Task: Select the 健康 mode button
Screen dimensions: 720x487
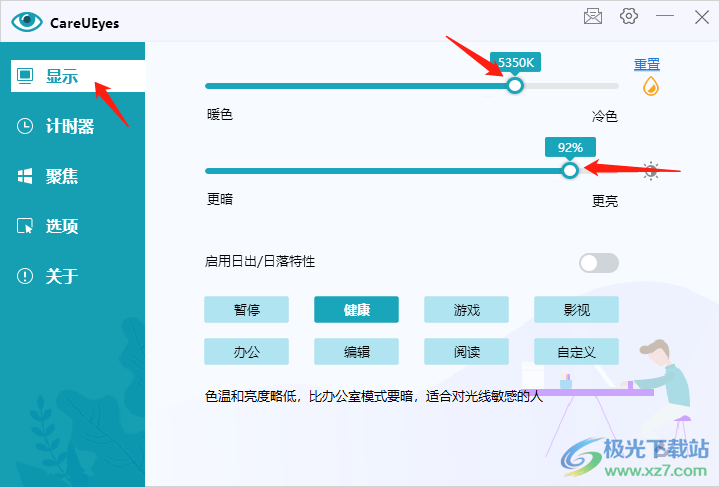Action: (356, 310)
